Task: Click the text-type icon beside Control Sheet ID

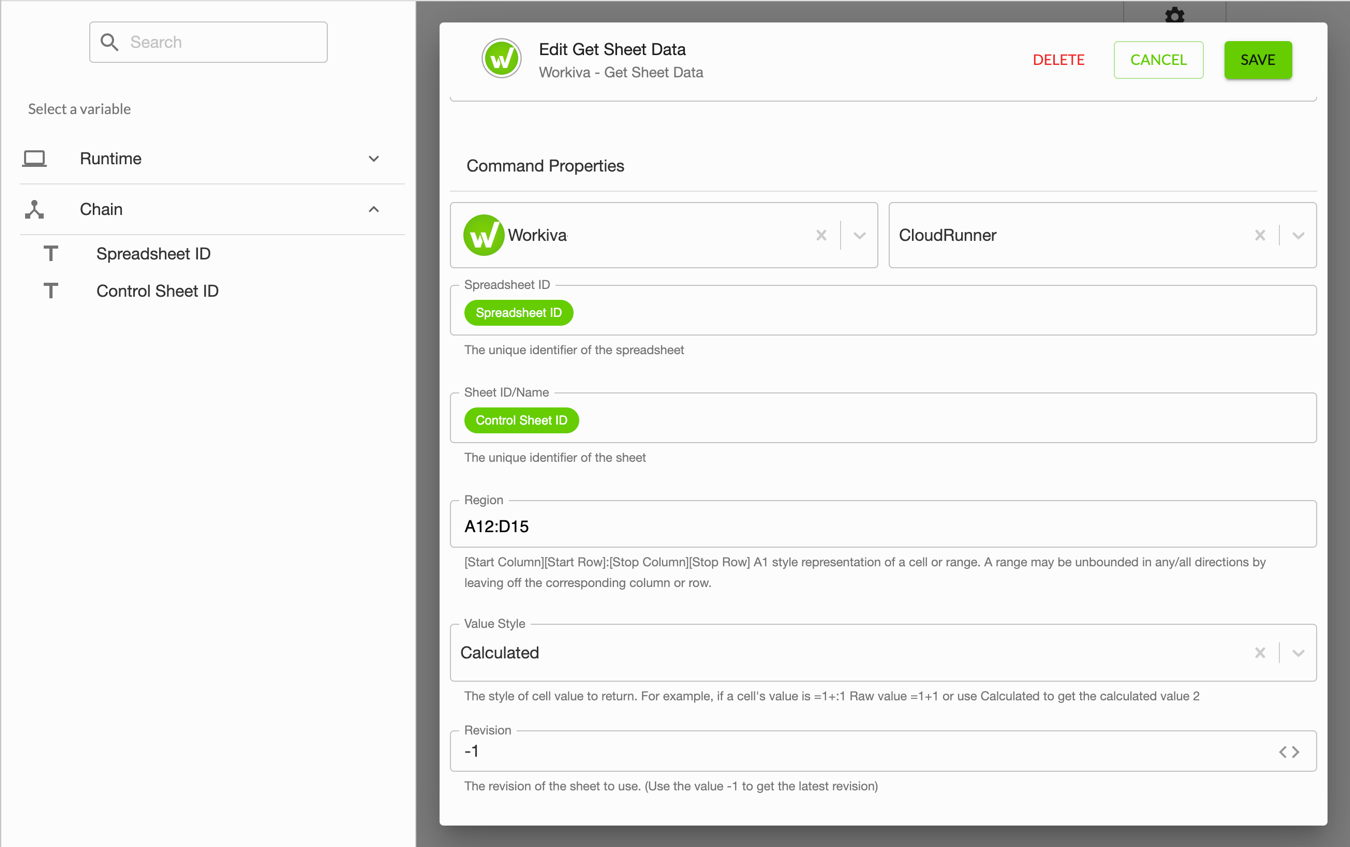Action: click(51, 291)
